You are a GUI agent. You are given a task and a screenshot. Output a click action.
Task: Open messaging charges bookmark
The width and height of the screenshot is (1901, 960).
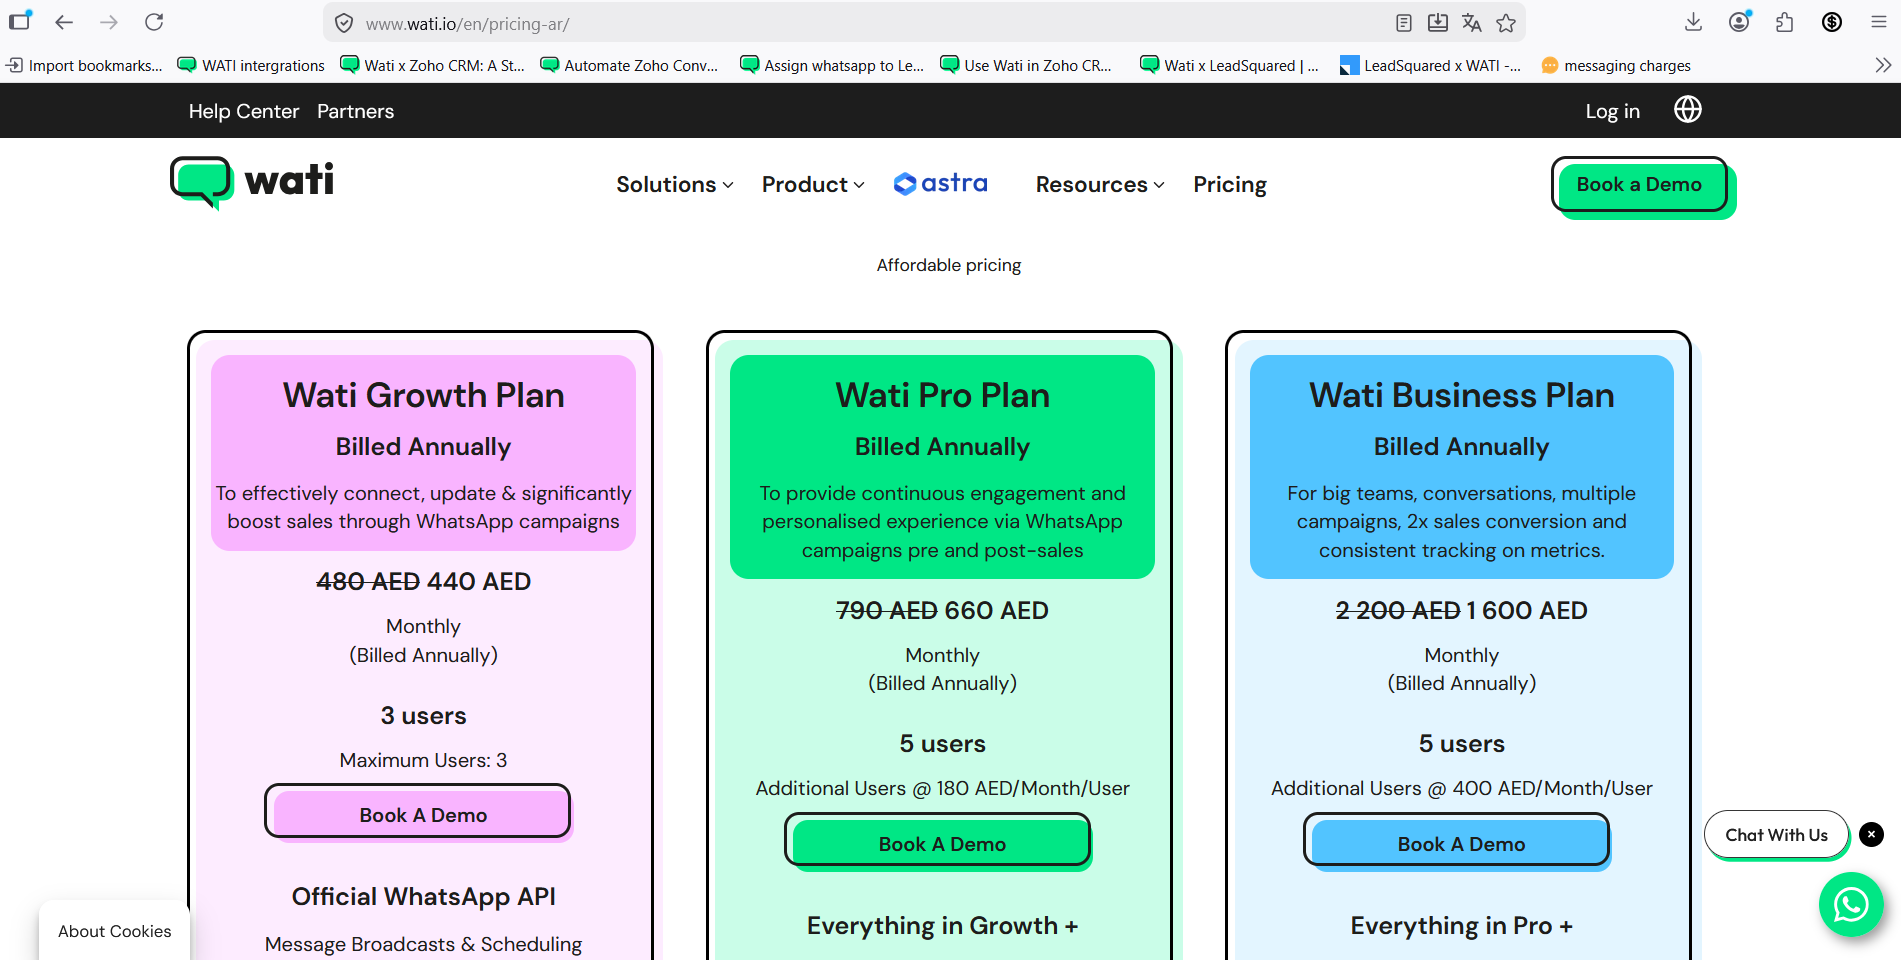pyautogui.click(x=1616, y=65)
